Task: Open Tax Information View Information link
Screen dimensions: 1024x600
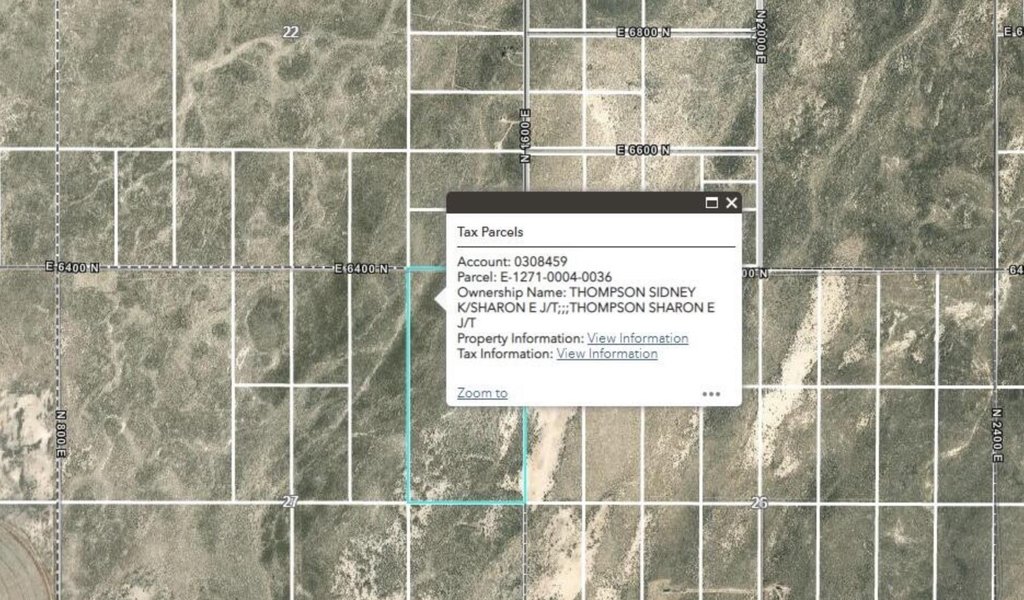Action: tap(607, 354)
